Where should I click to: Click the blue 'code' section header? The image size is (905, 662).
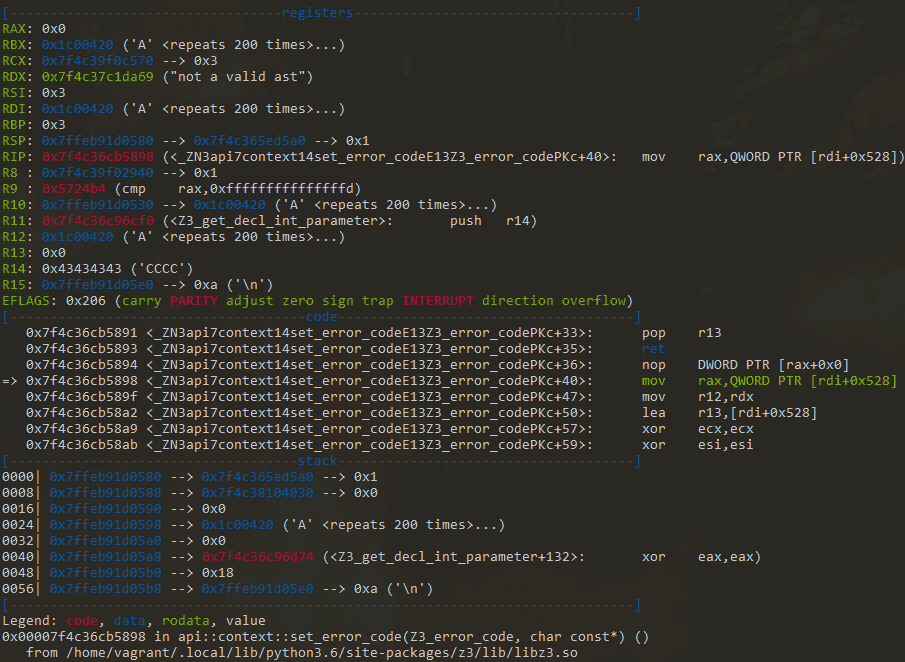click(321, 317)
